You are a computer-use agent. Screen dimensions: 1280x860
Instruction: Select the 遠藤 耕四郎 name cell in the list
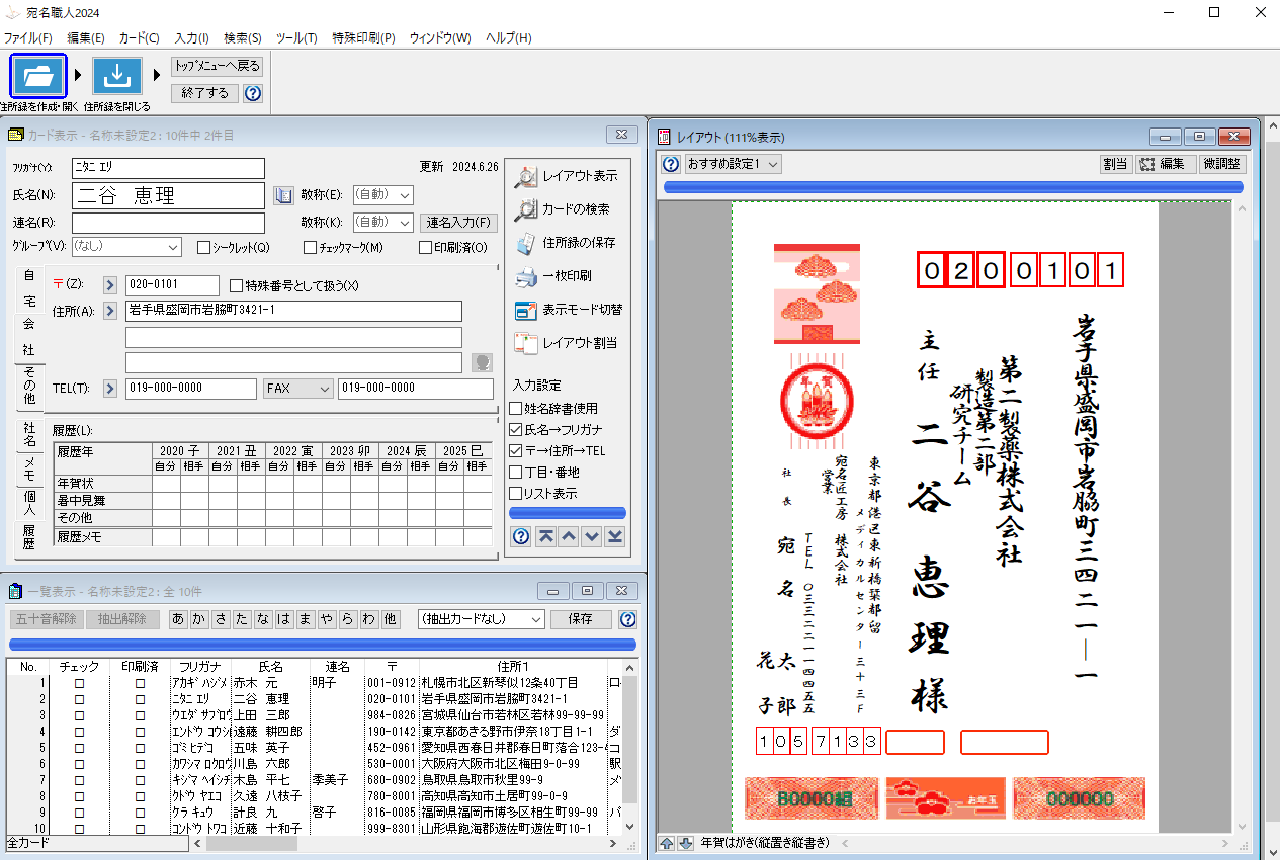(270, 731)
